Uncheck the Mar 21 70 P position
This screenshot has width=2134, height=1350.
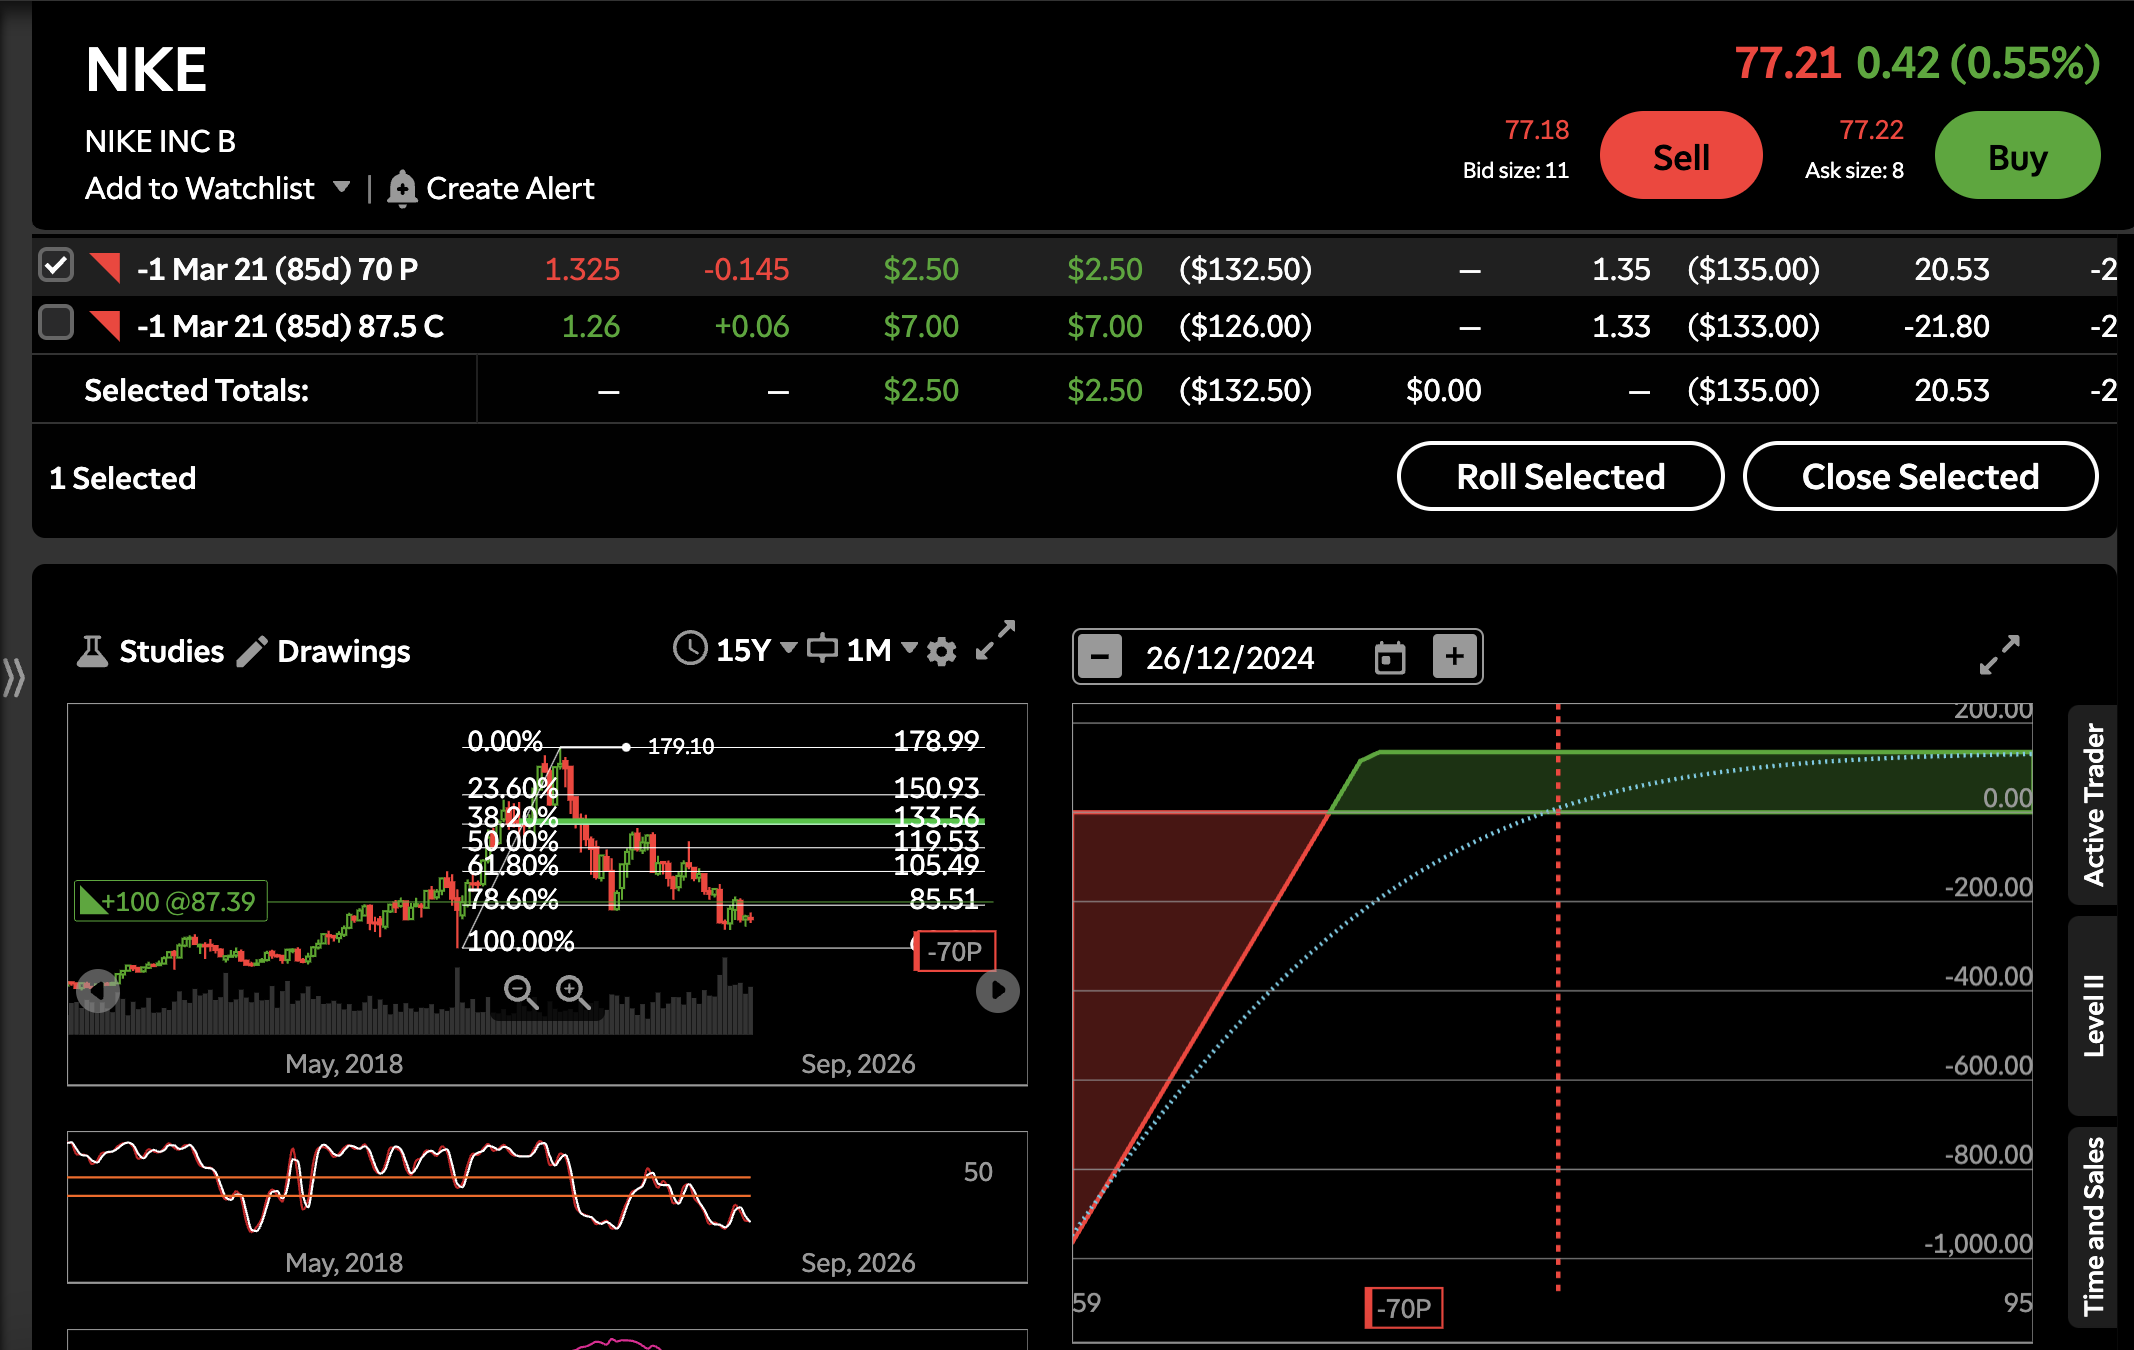point(56,266)
